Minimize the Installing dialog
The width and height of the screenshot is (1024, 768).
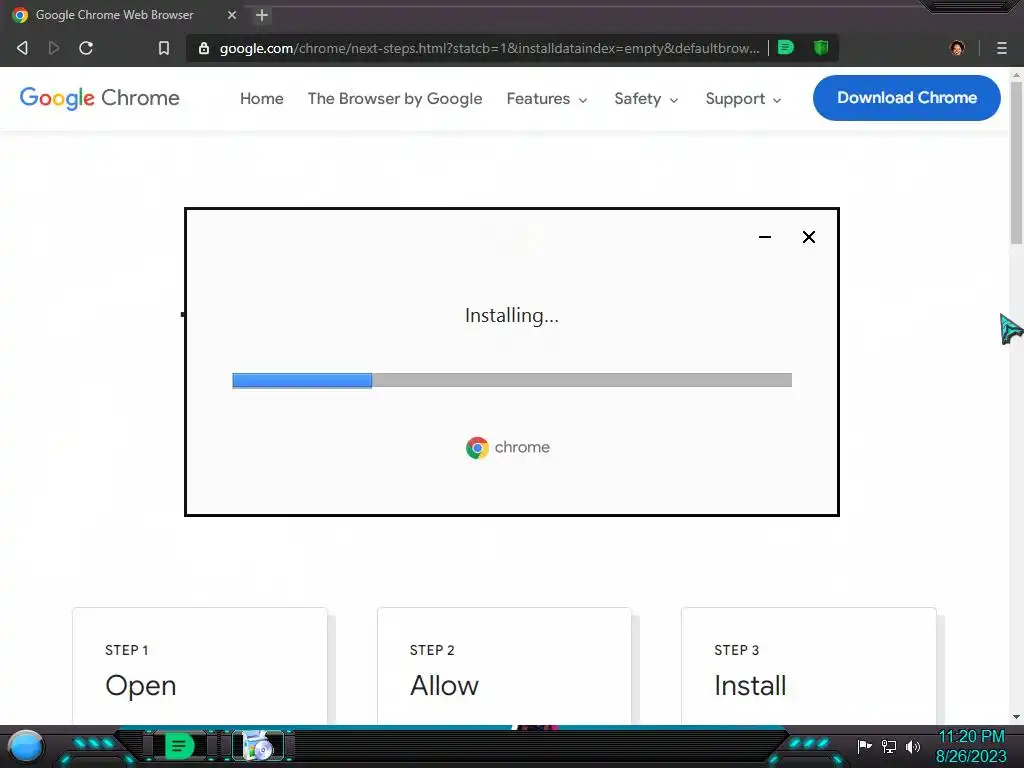[x=765, y=237]
